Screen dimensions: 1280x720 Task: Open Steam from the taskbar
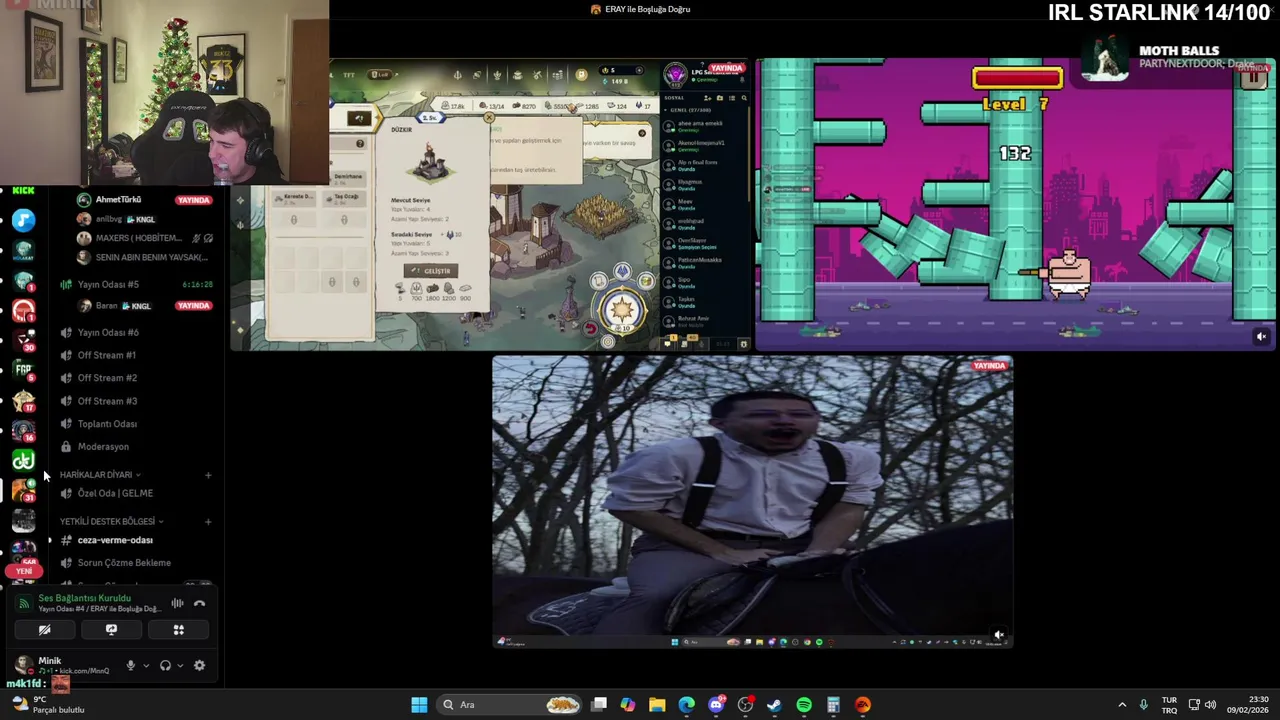click(774, 705)
